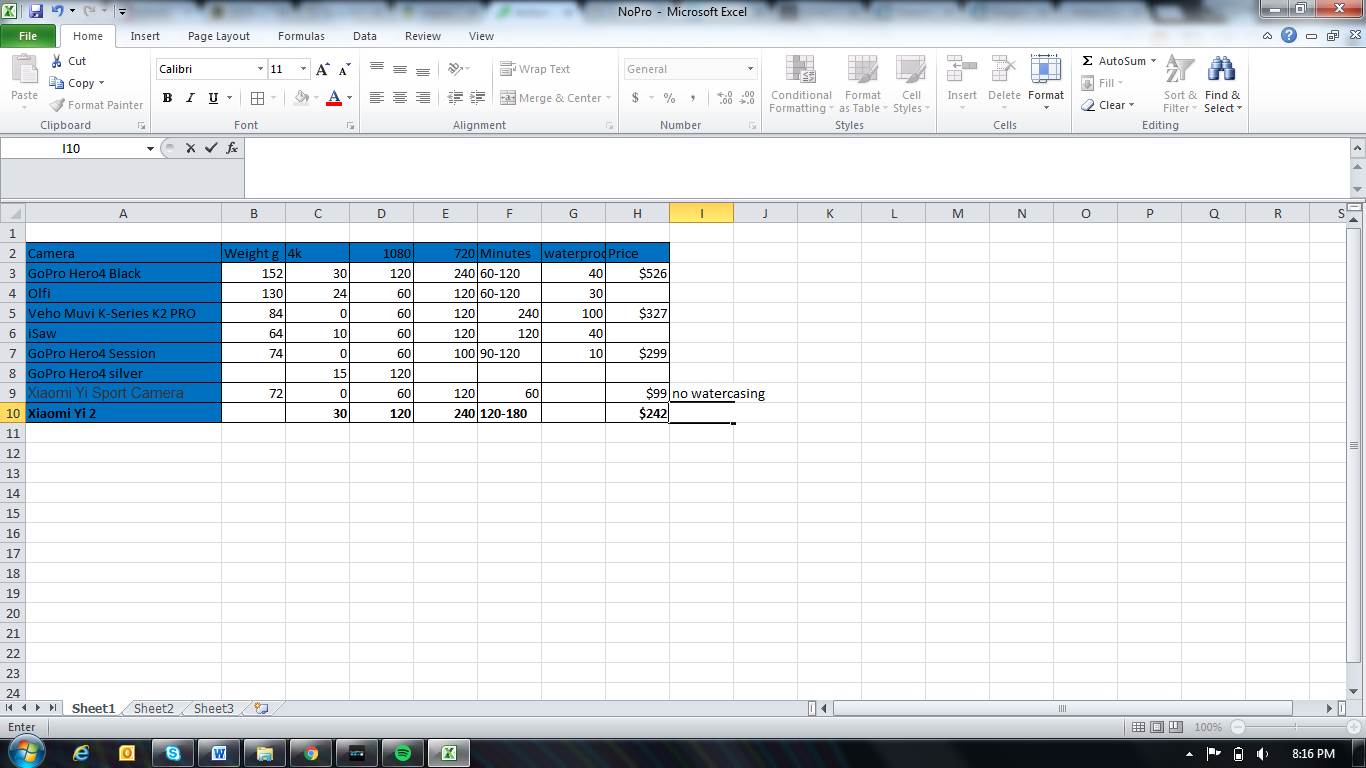Expand the General number format dropdown
This screenshot has width=1366, height=768.
750,69
